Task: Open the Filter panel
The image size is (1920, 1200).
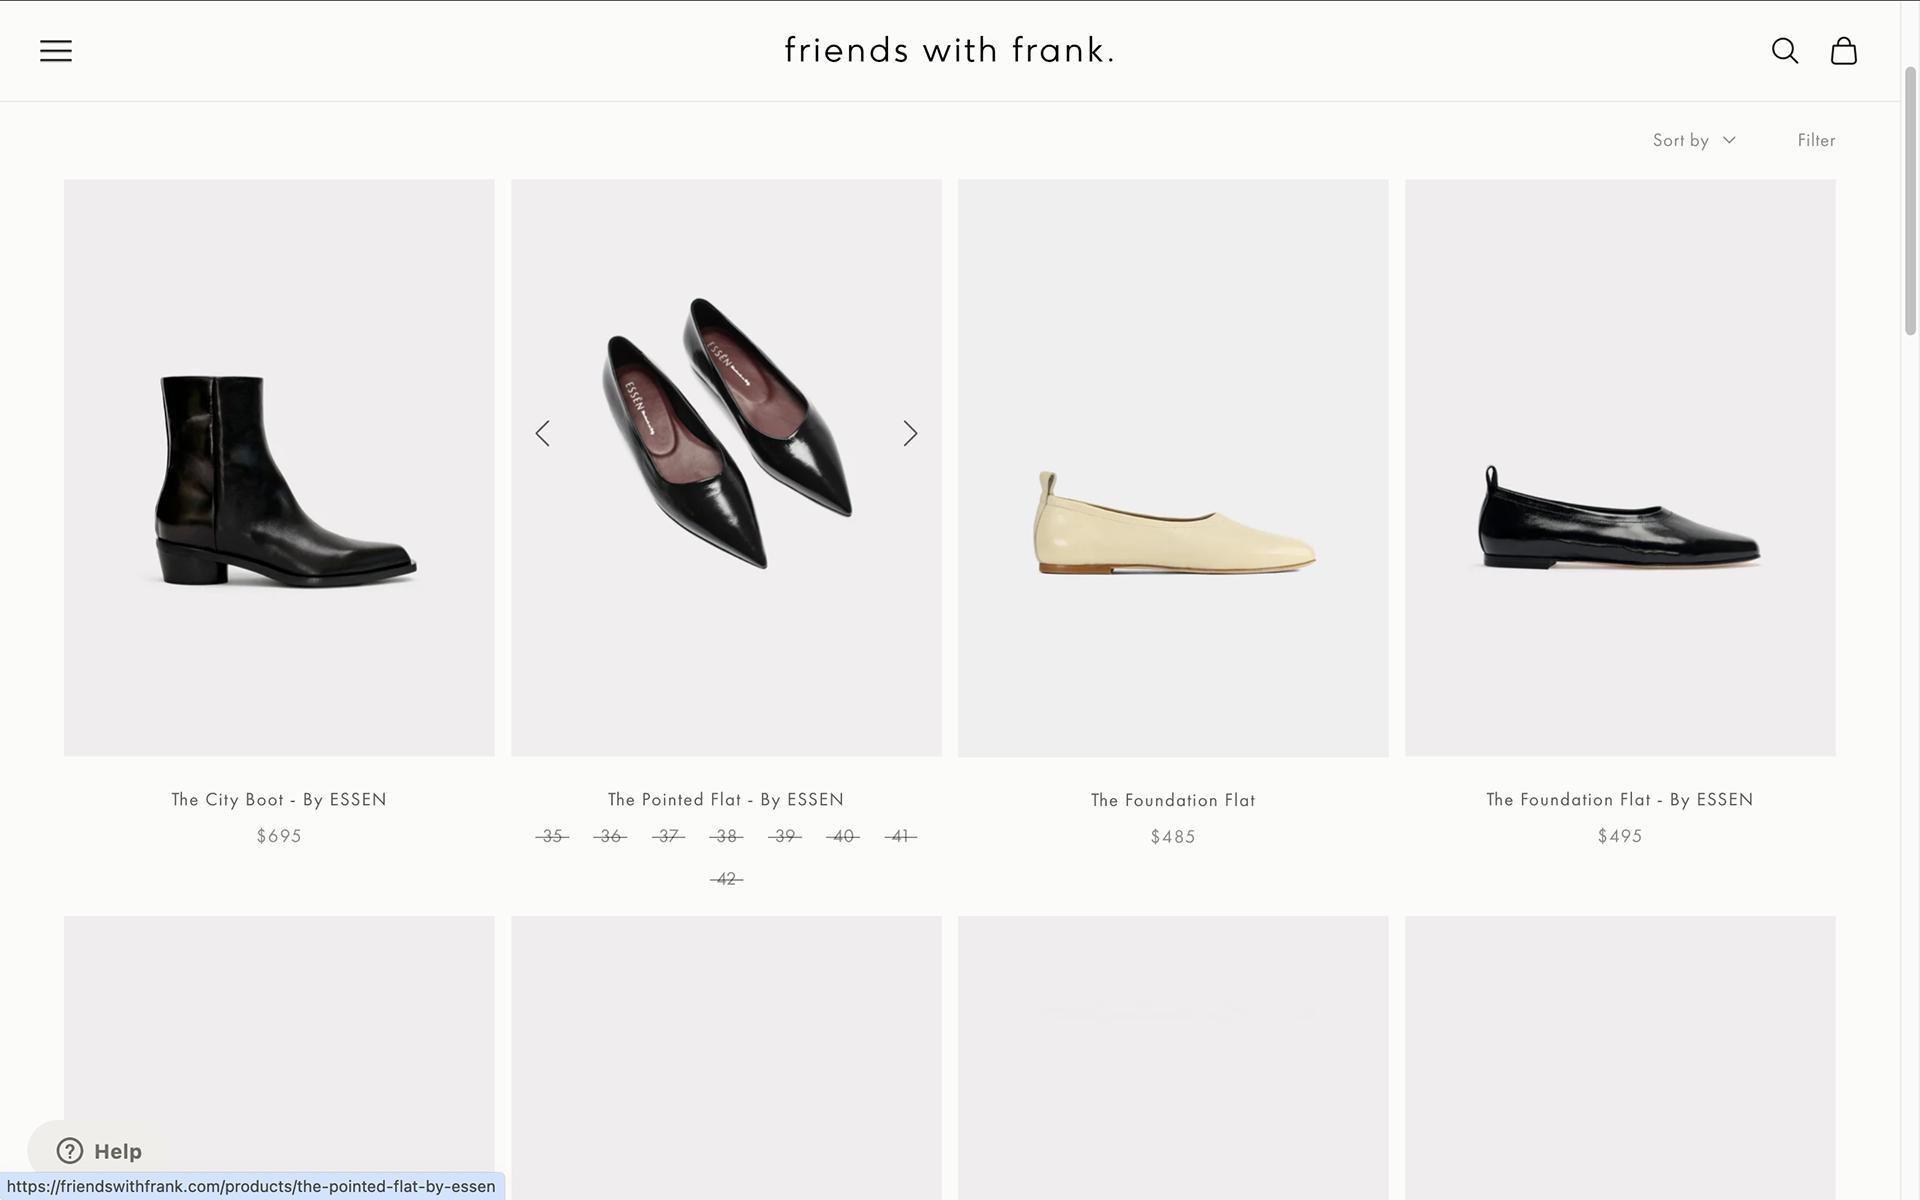Action: click(1816, 140)
